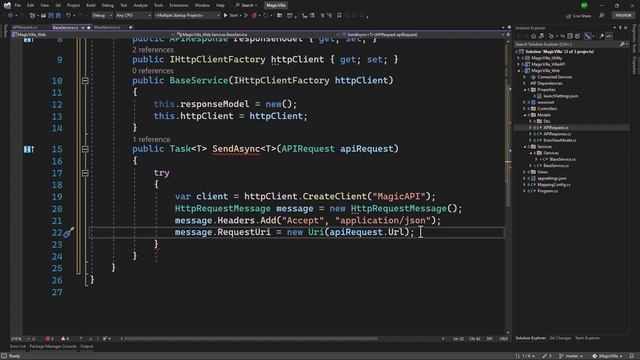Select APIRequest.cs in Solution Explorer
This screenshot has width=640, height=360.
point(556,128)
